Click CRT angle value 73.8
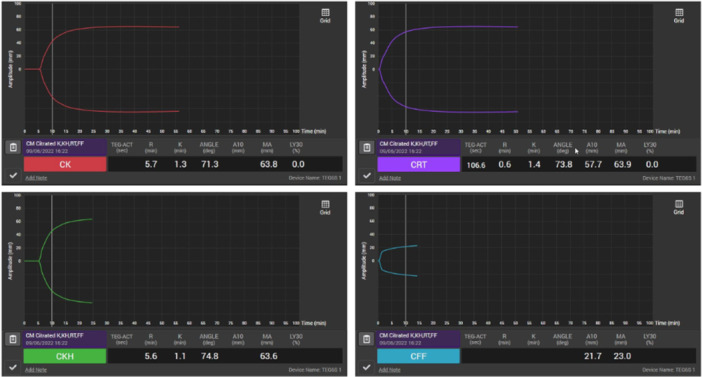 [563, 164]
